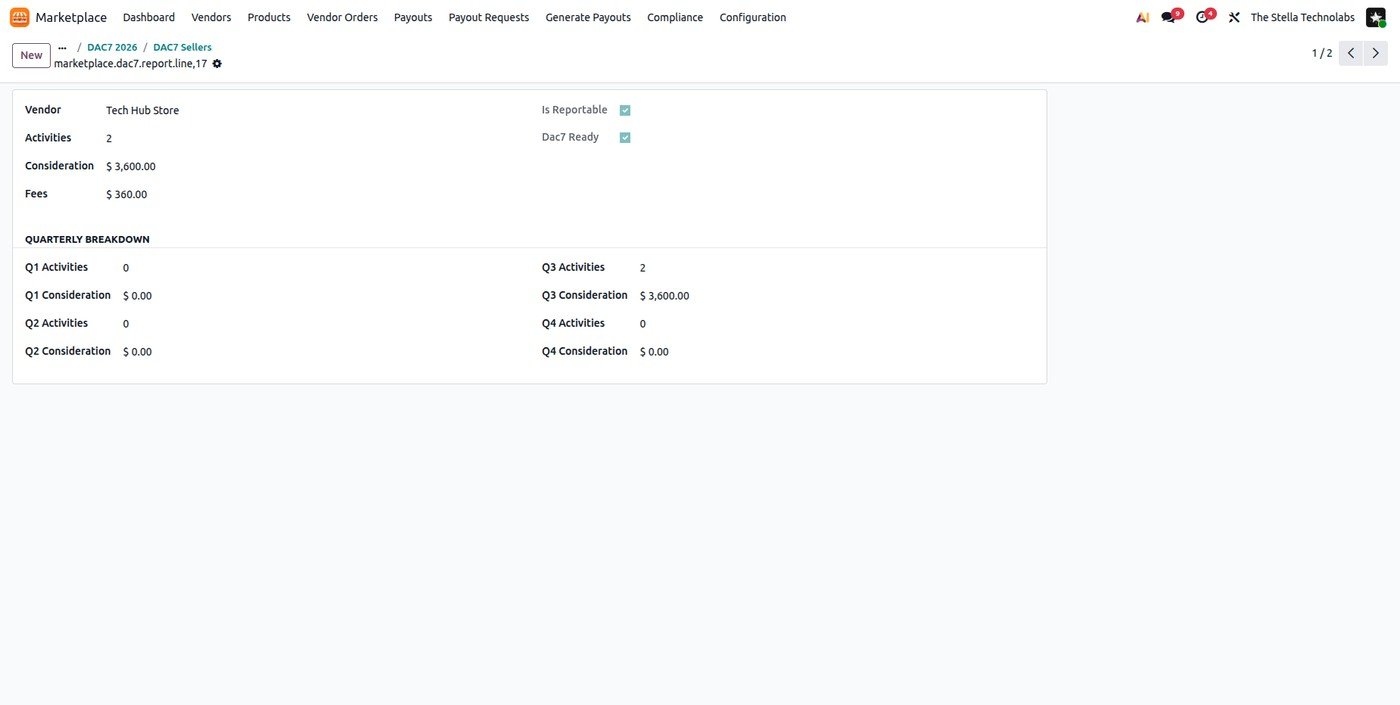Click the Q2 Consideration value $ 0.00
The height and width of the screenshot is (705, 1400).
coord(138,352)
